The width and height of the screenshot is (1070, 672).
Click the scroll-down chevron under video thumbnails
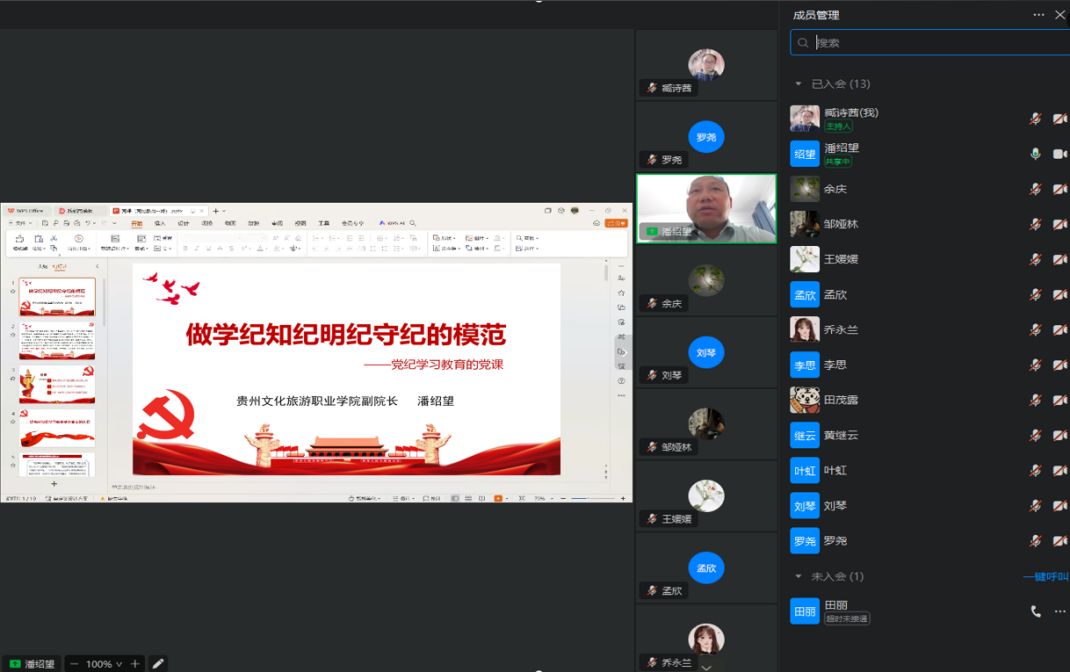(x=706, y=666)
